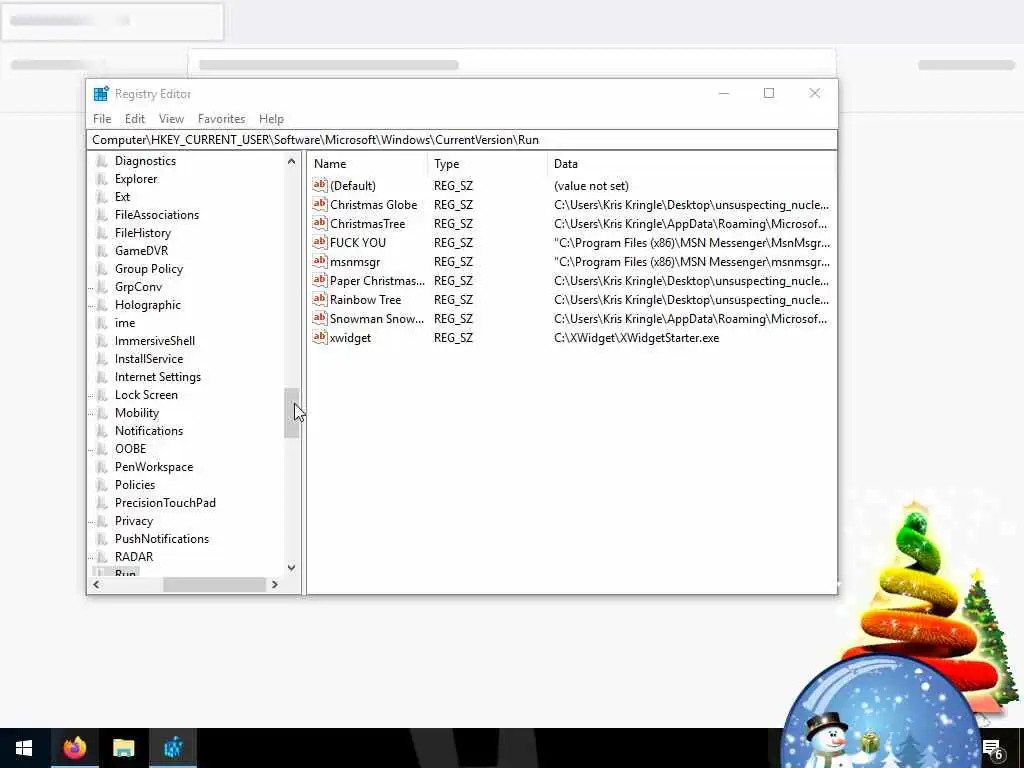Select the FileAssociations key
The image size is (1024, 768).
pos(157,215)
